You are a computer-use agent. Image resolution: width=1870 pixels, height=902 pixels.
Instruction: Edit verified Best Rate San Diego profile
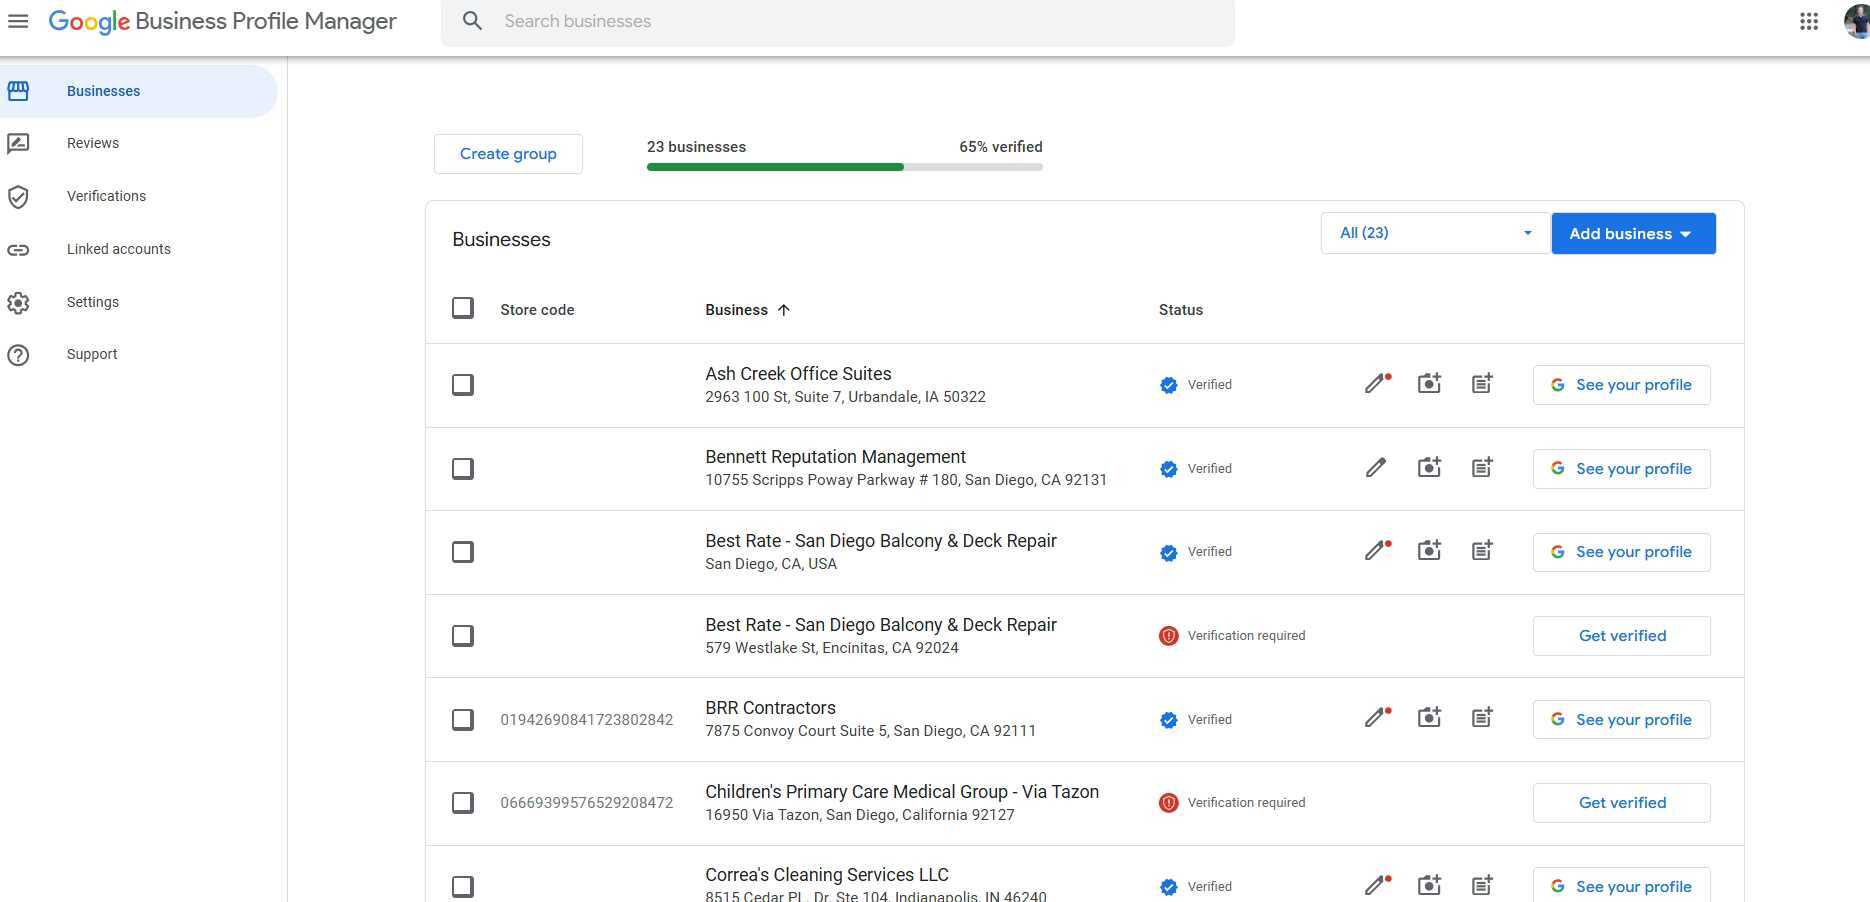tap(1377, 551)
